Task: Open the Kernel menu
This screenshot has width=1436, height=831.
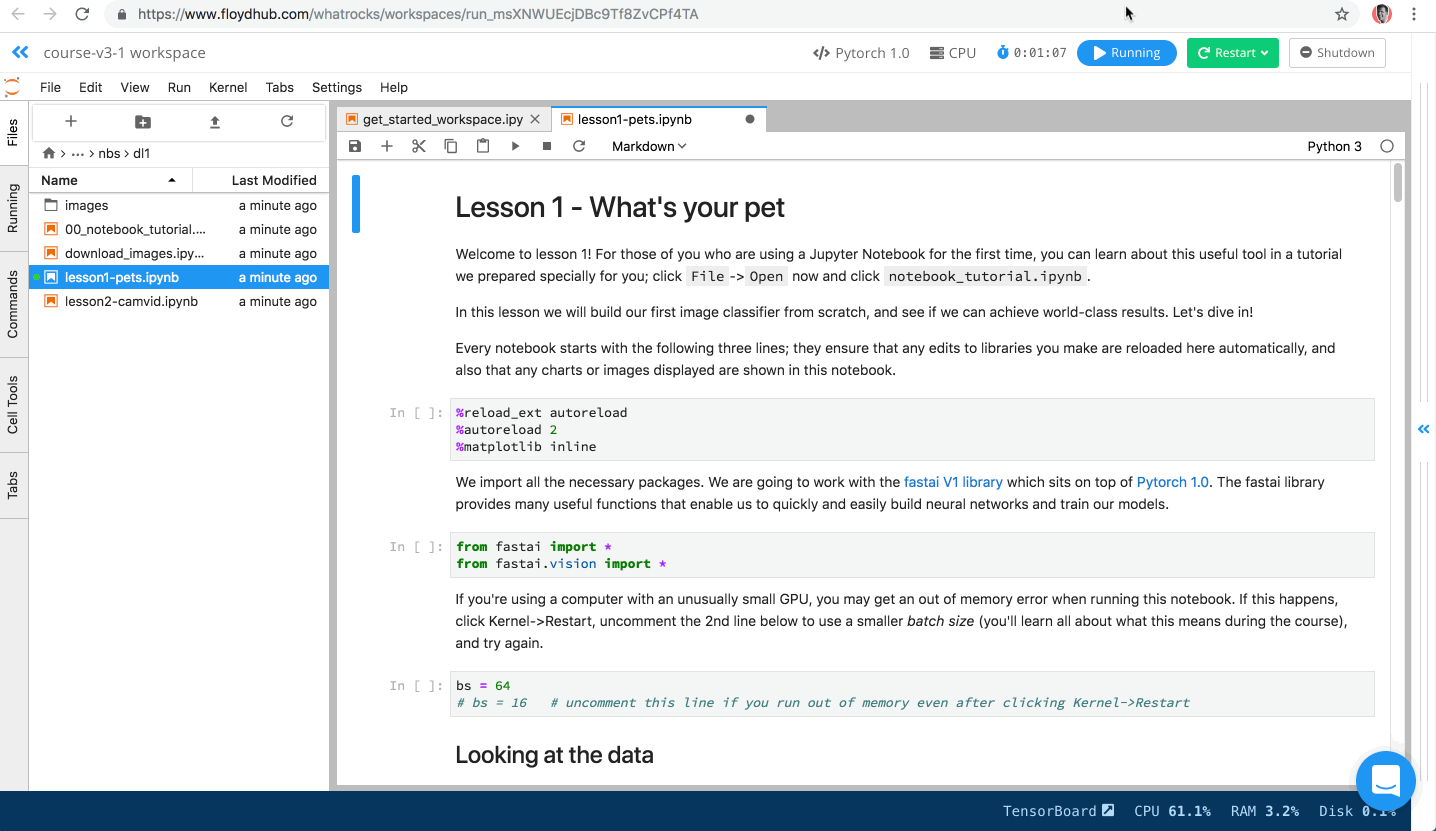Action: coord(228,87)
